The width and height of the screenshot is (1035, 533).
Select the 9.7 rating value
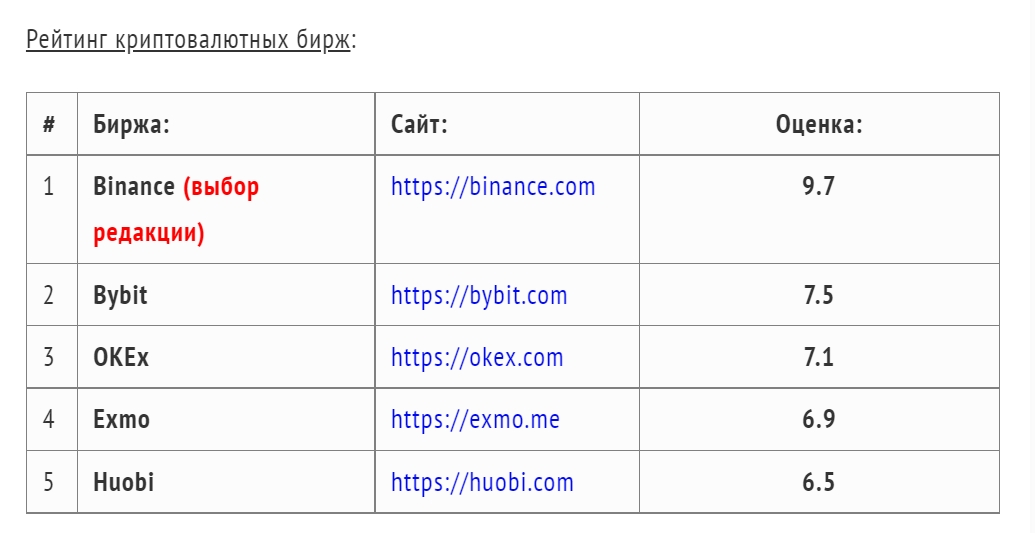click(819, 187)
